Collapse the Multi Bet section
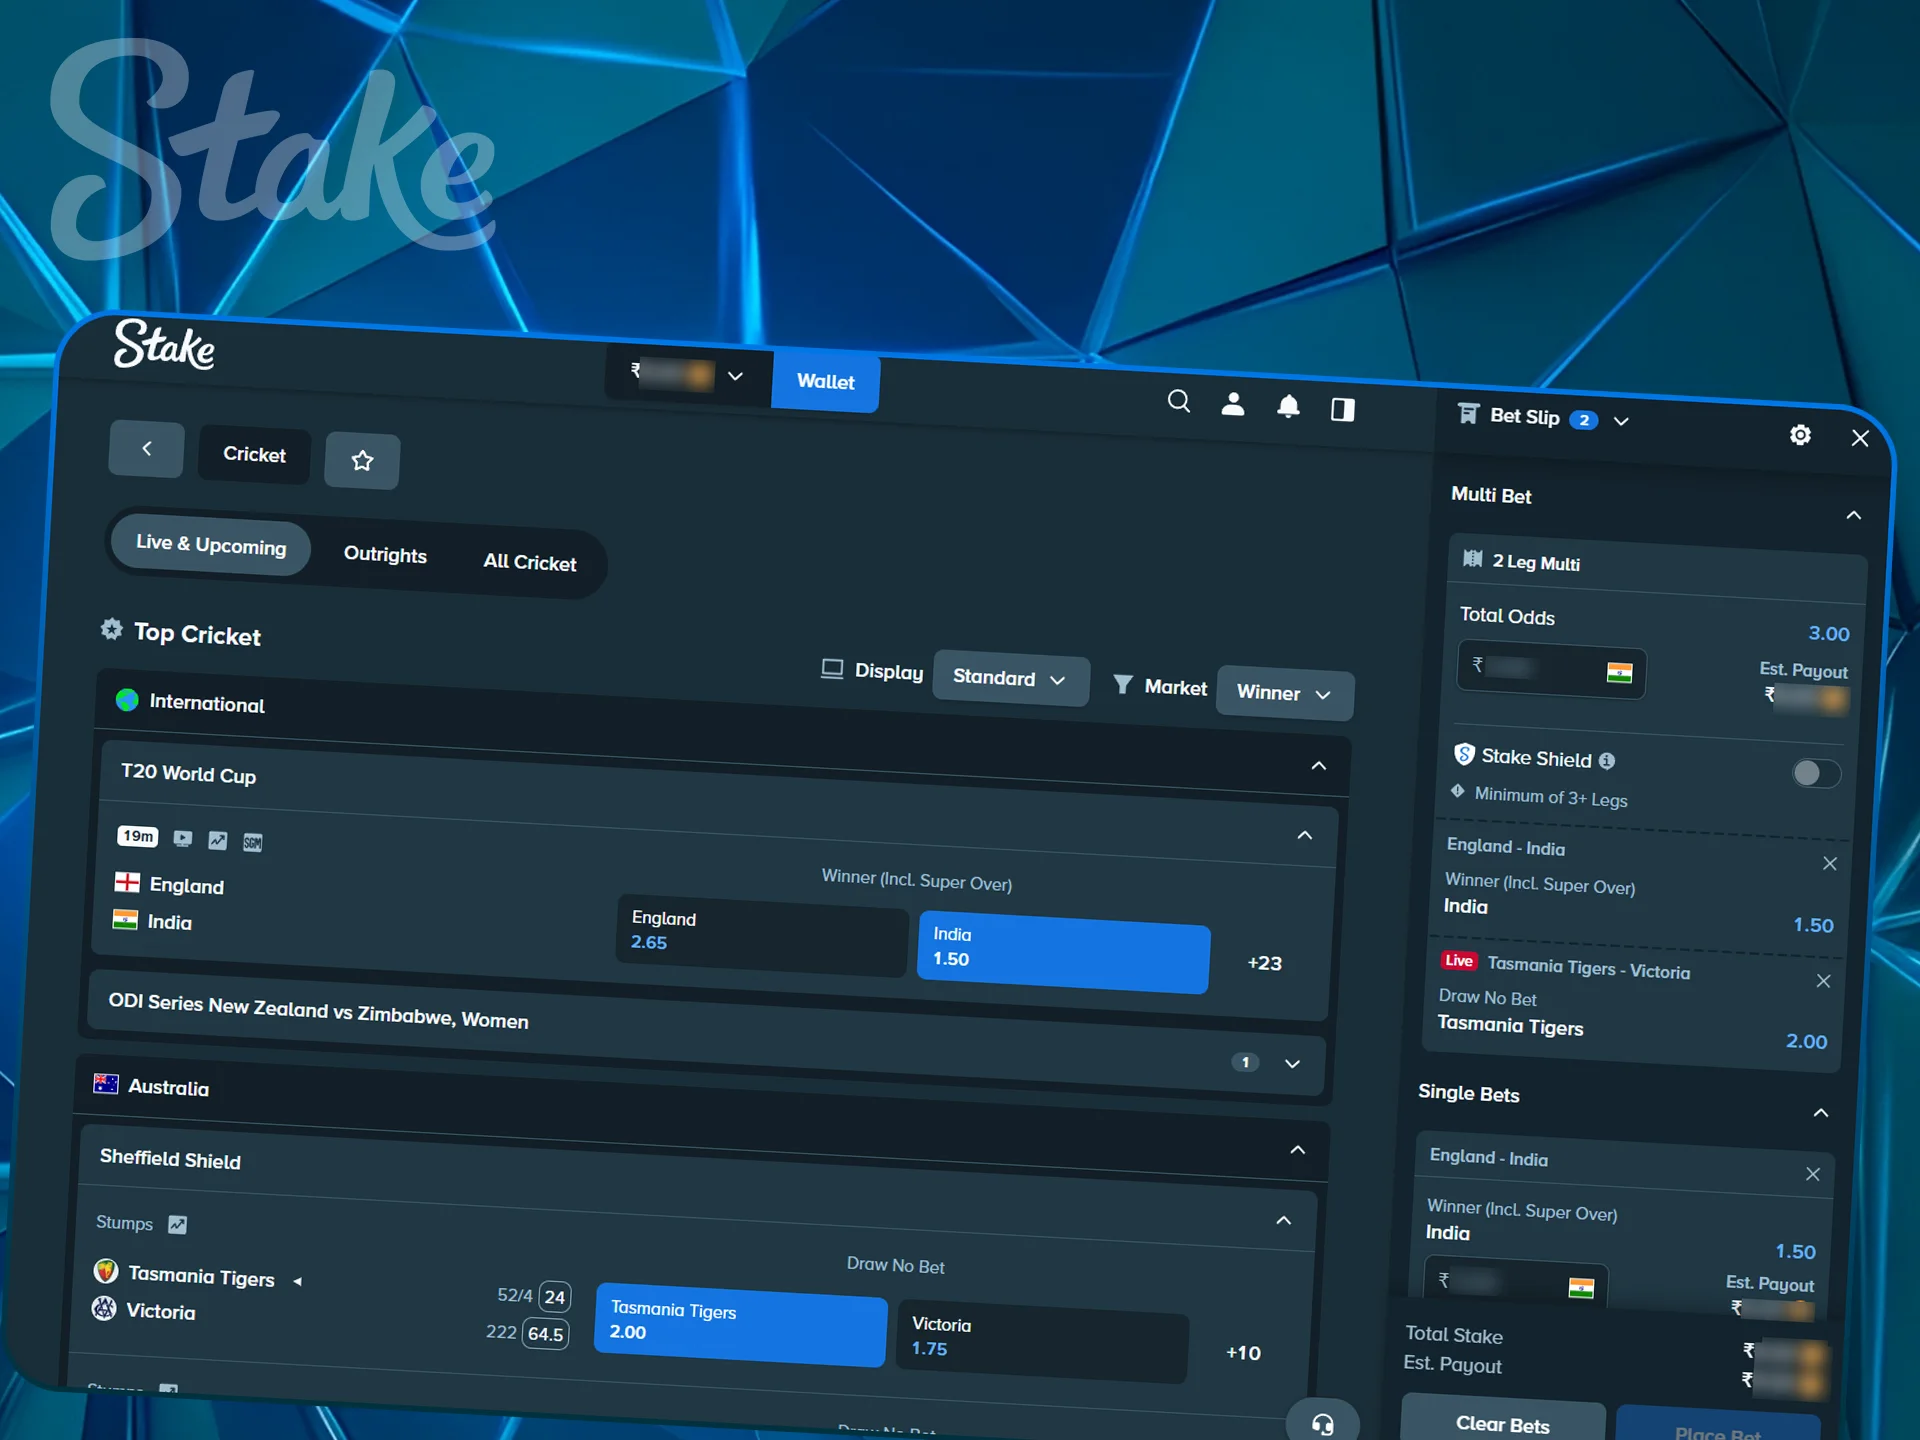The image size is (1920, 1440). pos(1853,515)
